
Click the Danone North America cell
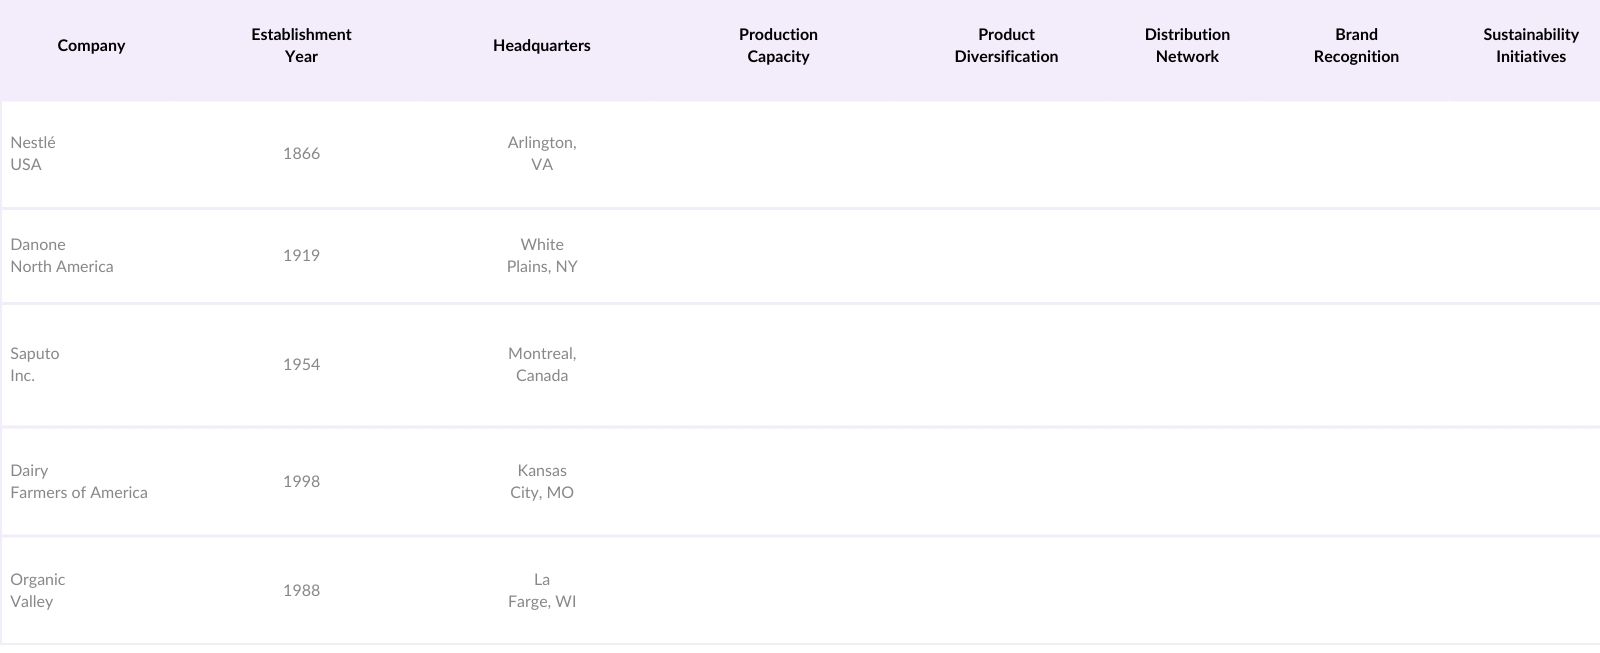point(62,256)
